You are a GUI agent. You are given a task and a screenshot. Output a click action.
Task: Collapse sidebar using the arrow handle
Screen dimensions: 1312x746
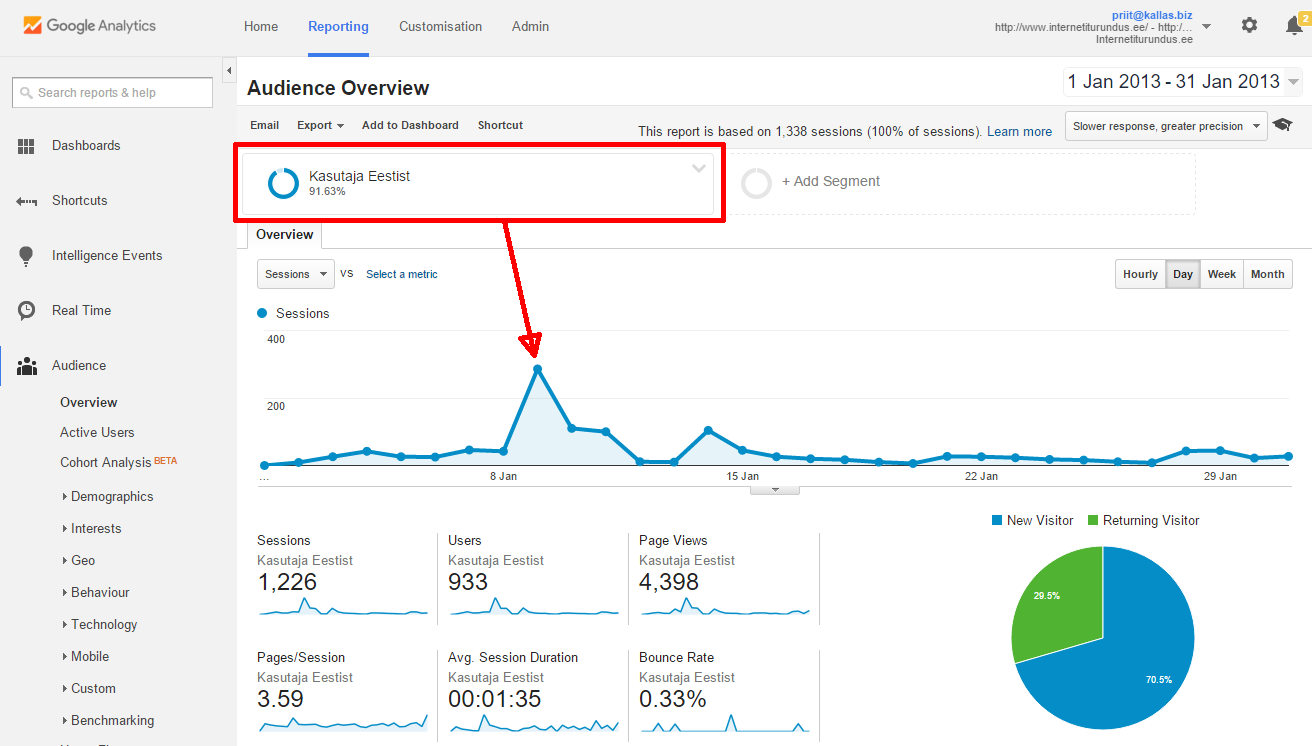(228, 70)
